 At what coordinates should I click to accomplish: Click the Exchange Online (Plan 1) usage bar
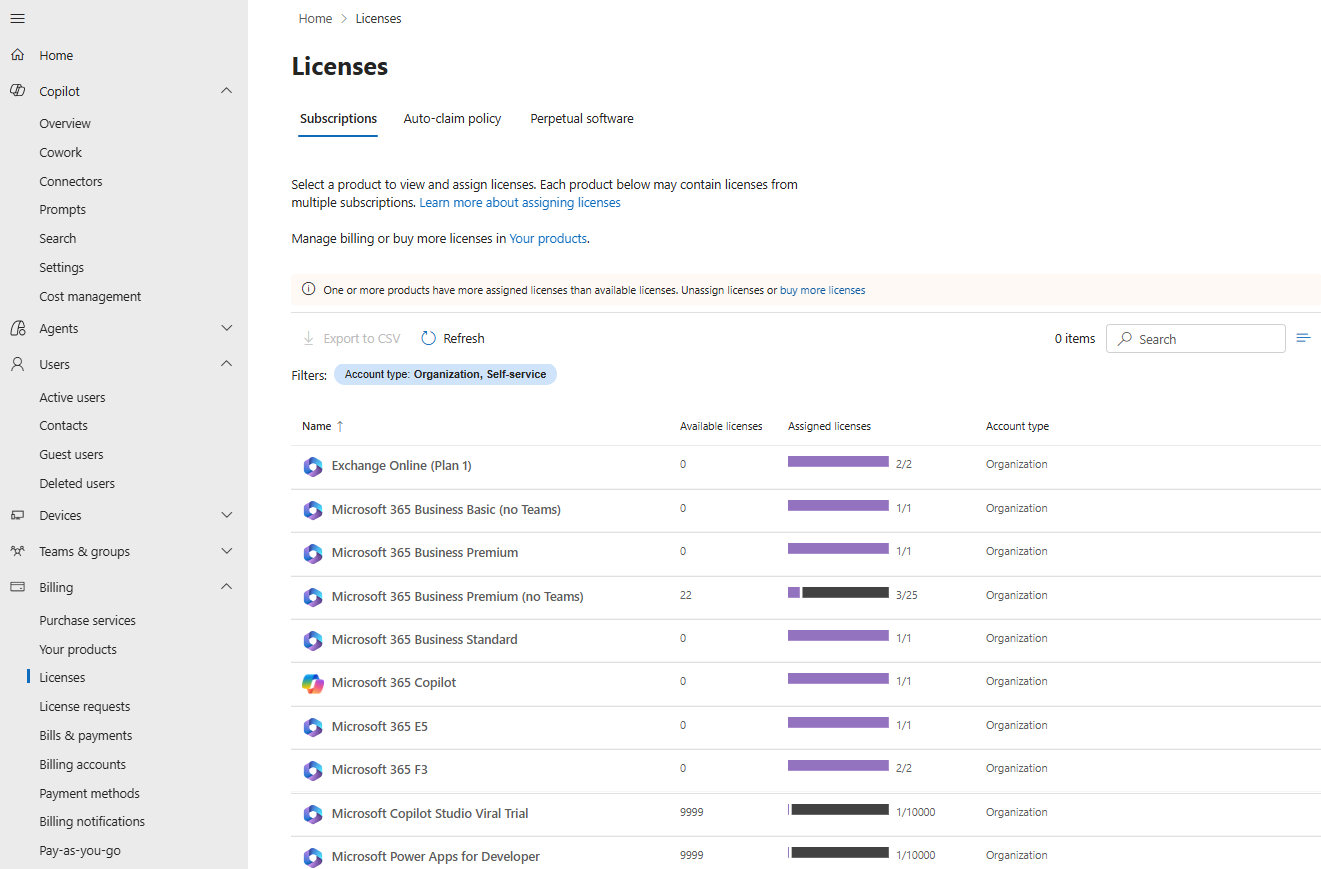pyautogui.click(x=838, y=462)
